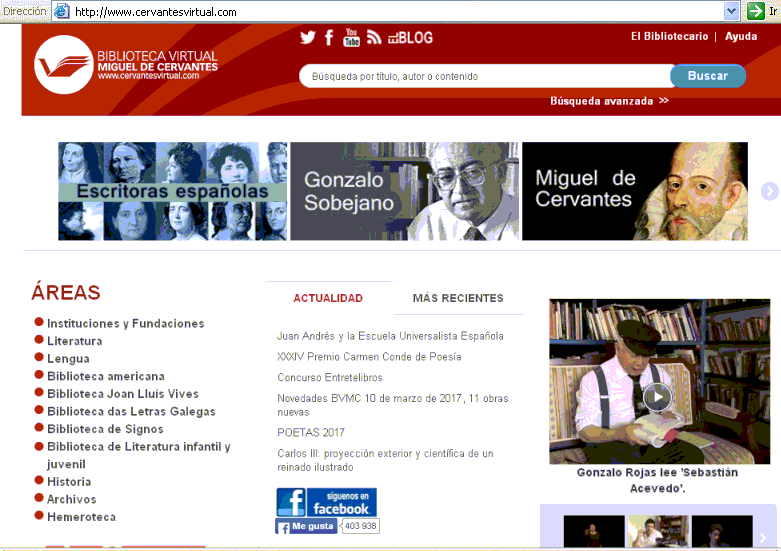
Task: Open the Lengua area
Action: 68,359
